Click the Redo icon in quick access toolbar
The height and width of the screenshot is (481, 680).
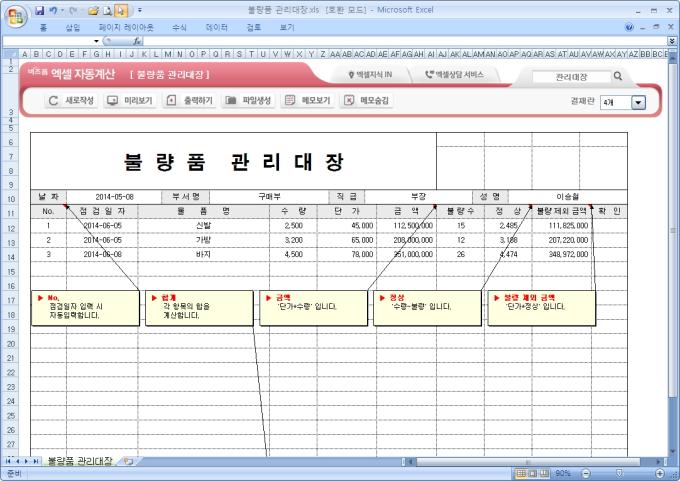click(x=73, y=10)
